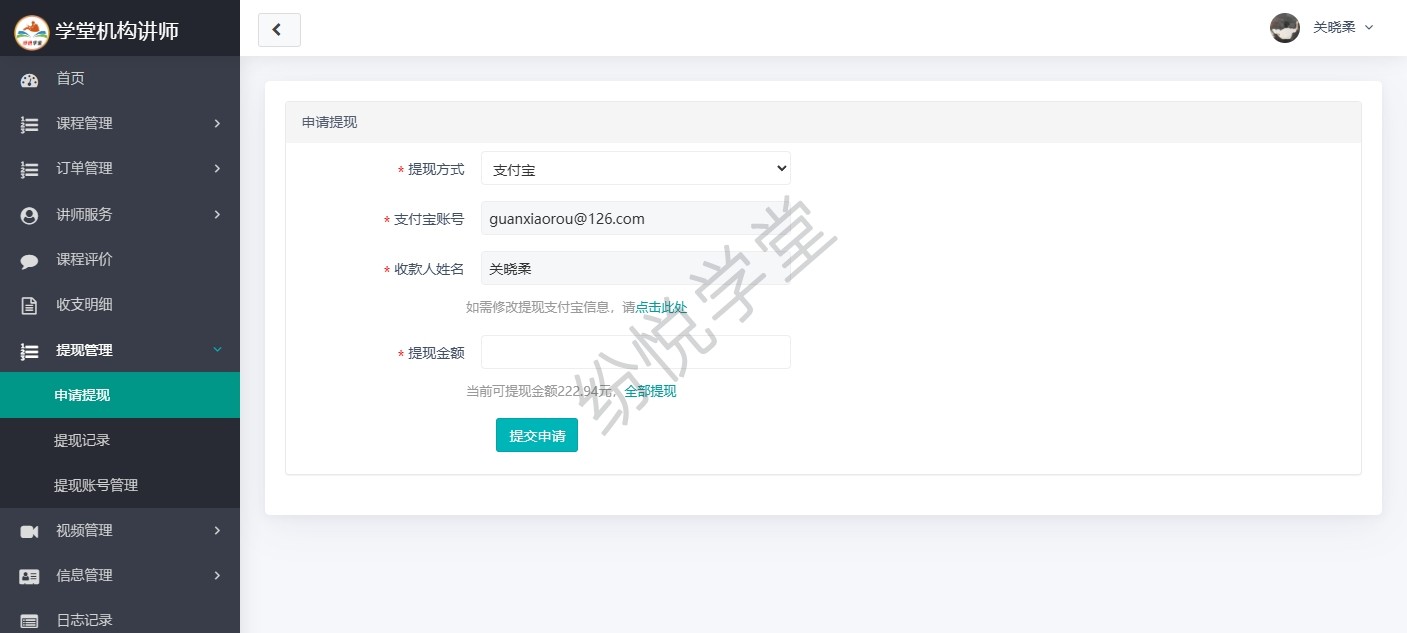Open the 关晓柔 user menu arrow
Screen dimensions: 1407x633
tap(1369, 27)
